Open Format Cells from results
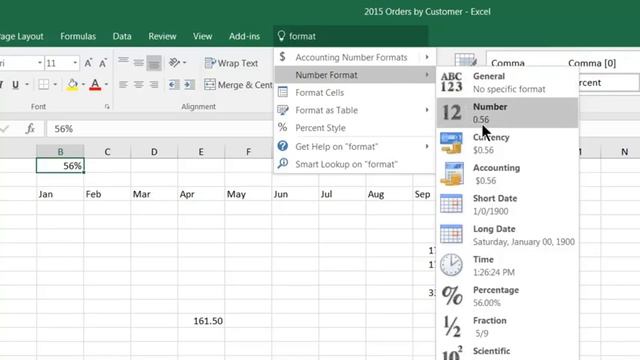The height and width of the screenshot is (360, 640). point(354,93)
